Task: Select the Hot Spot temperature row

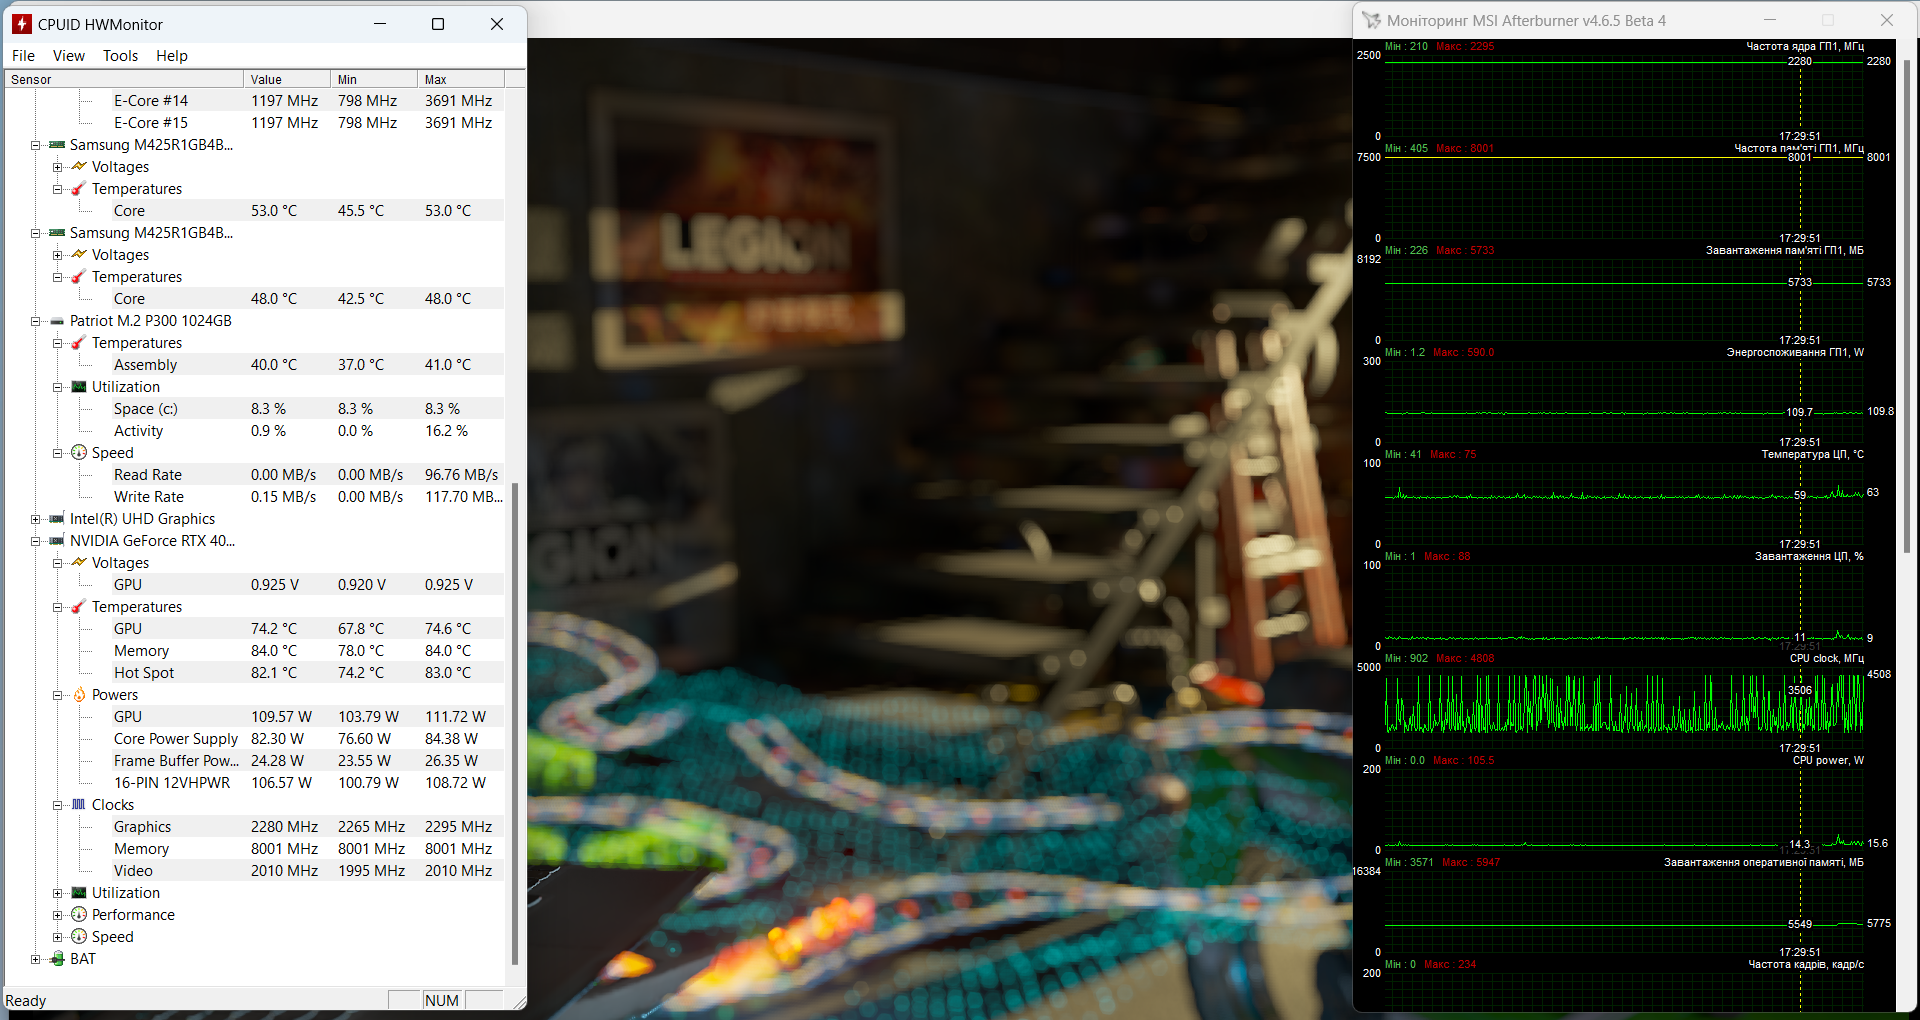Action: (144, 673)
